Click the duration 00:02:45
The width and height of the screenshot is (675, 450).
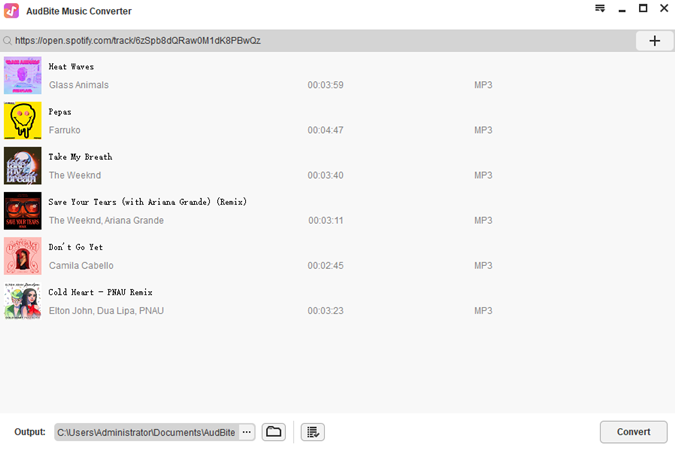325,266
